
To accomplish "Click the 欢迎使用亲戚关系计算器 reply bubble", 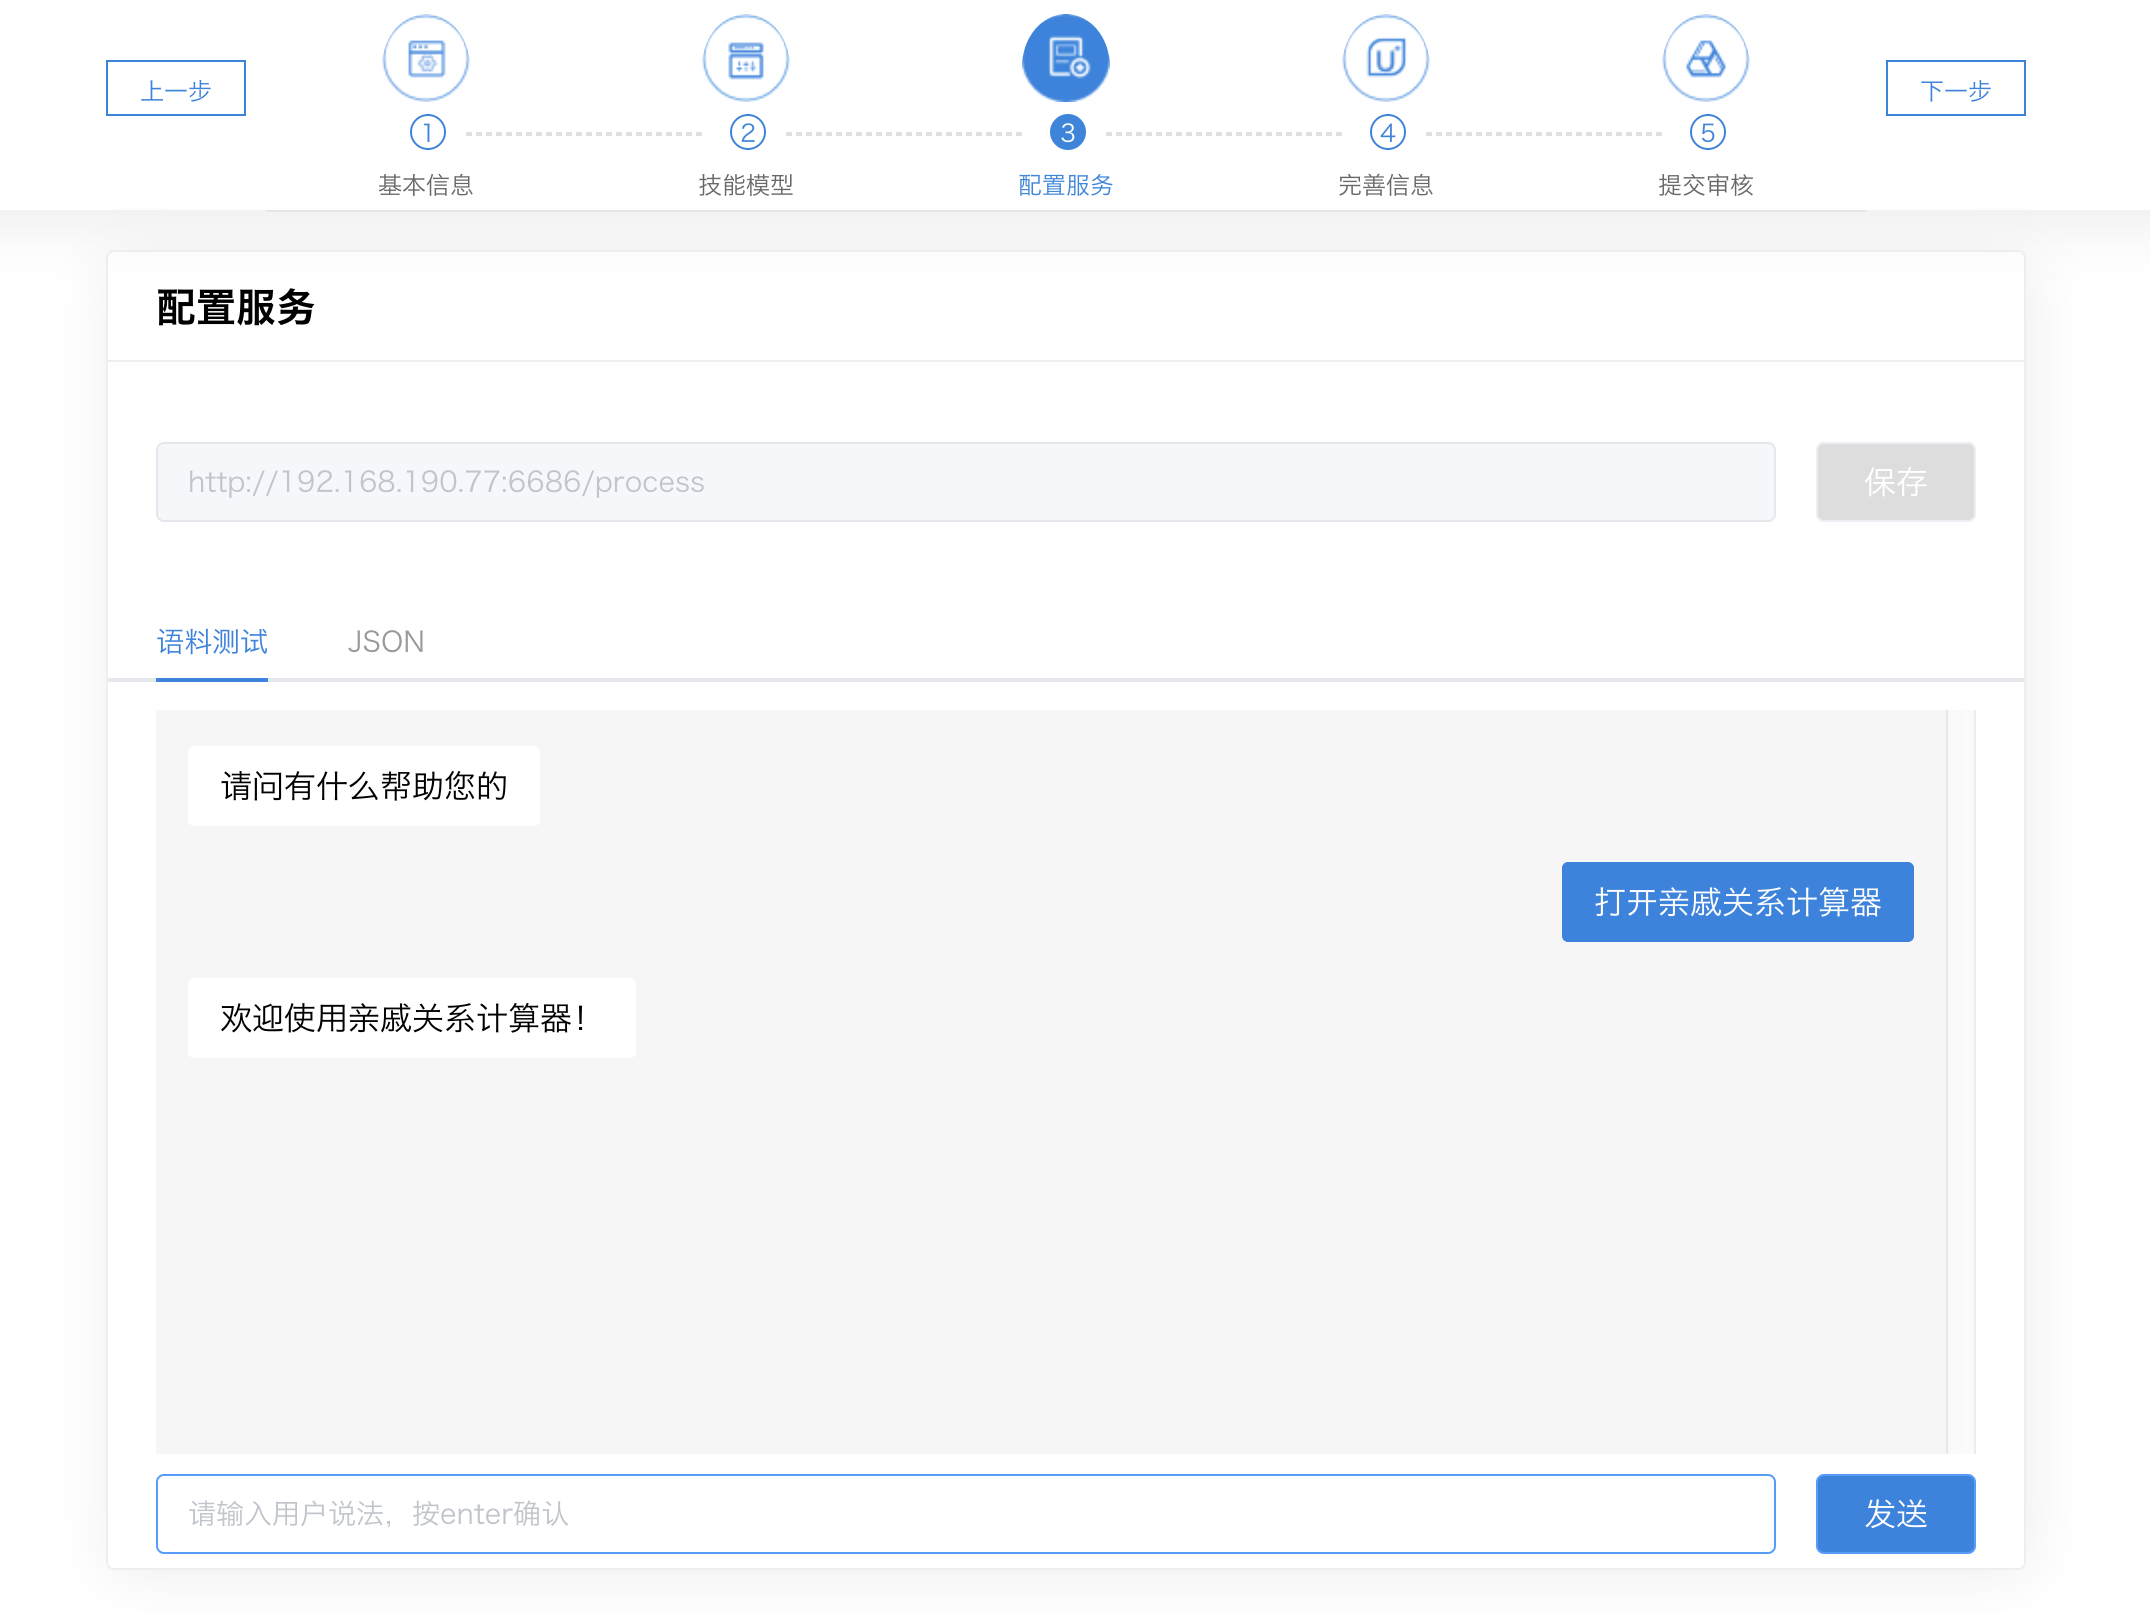I will 411,1018.
